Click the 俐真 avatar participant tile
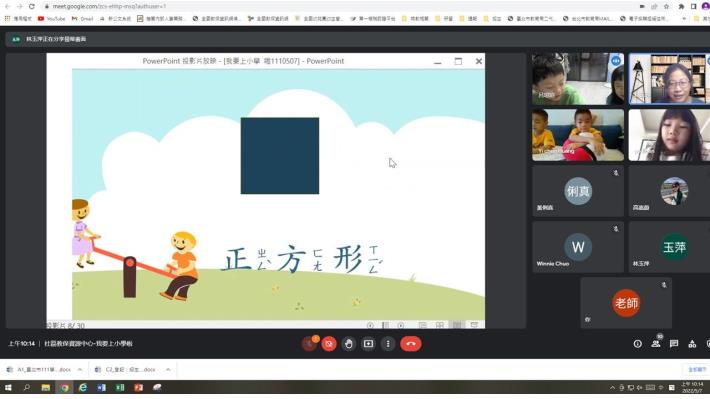710x399 pixels. [x=578, y=191]
